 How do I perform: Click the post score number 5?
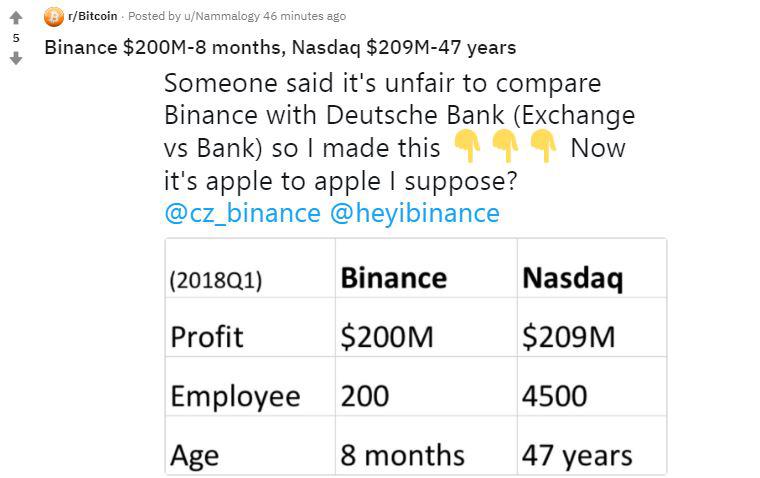(16, 38)
